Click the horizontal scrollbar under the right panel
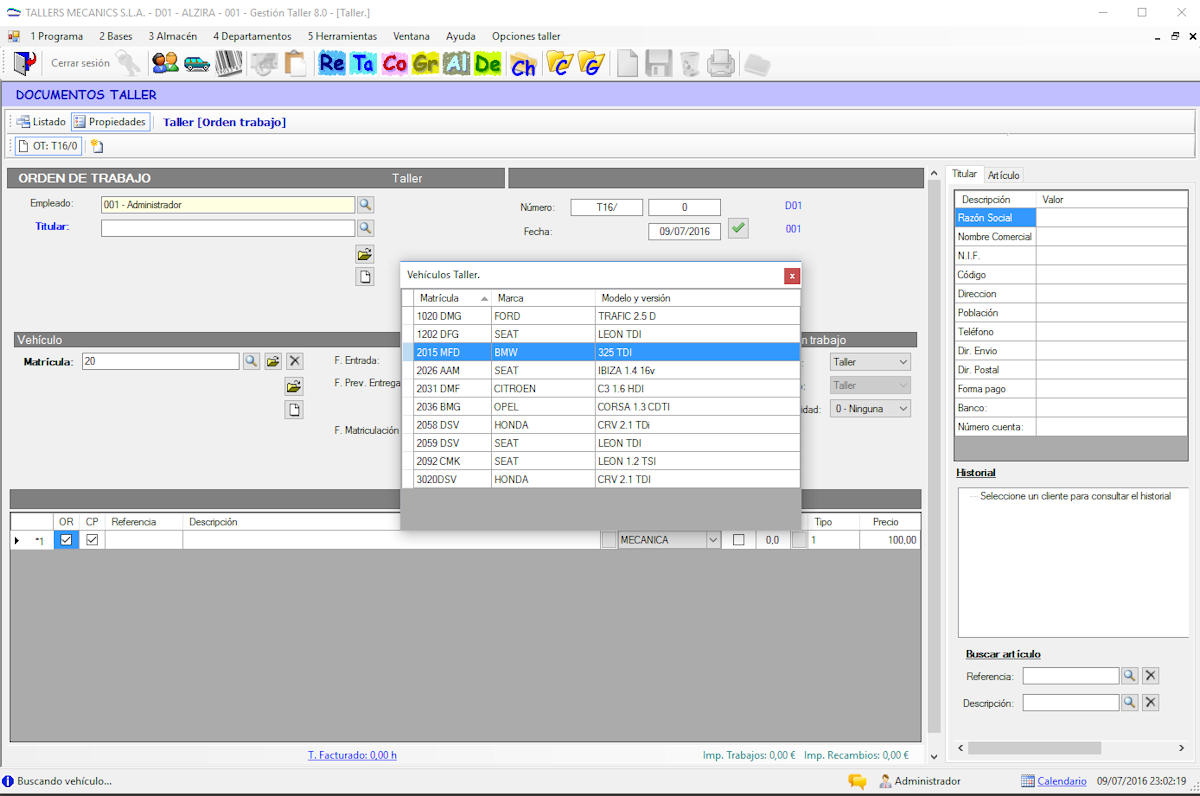1200x796 pixels. [1034, 748]
